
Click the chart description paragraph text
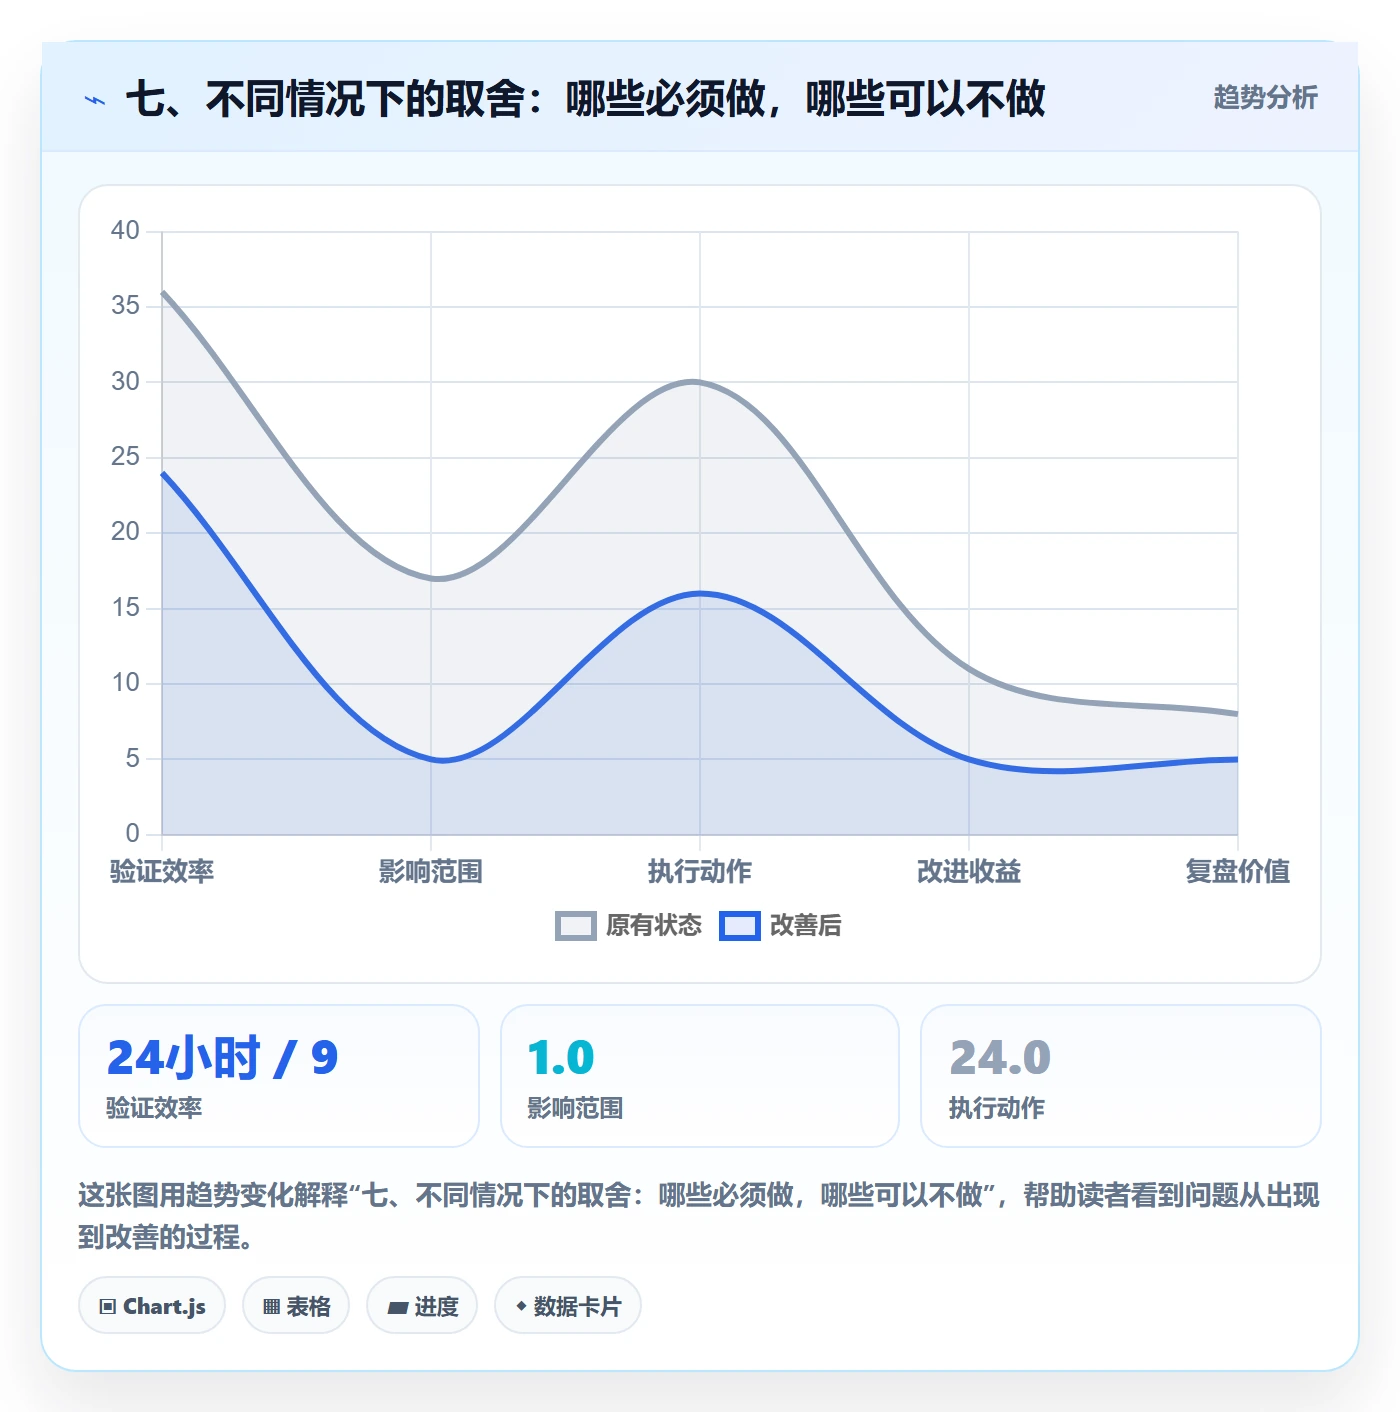click(699, 1216)
